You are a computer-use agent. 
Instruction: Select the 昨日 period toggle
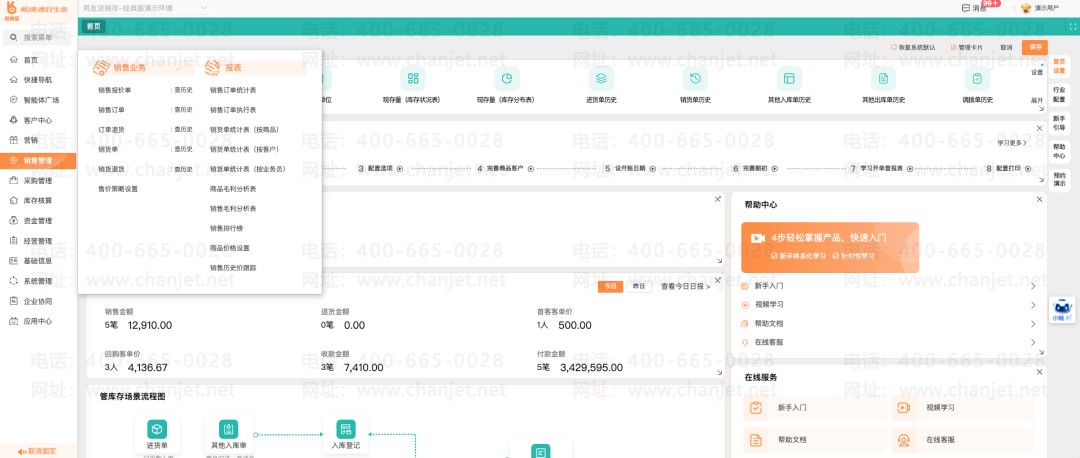coord(638,287)
